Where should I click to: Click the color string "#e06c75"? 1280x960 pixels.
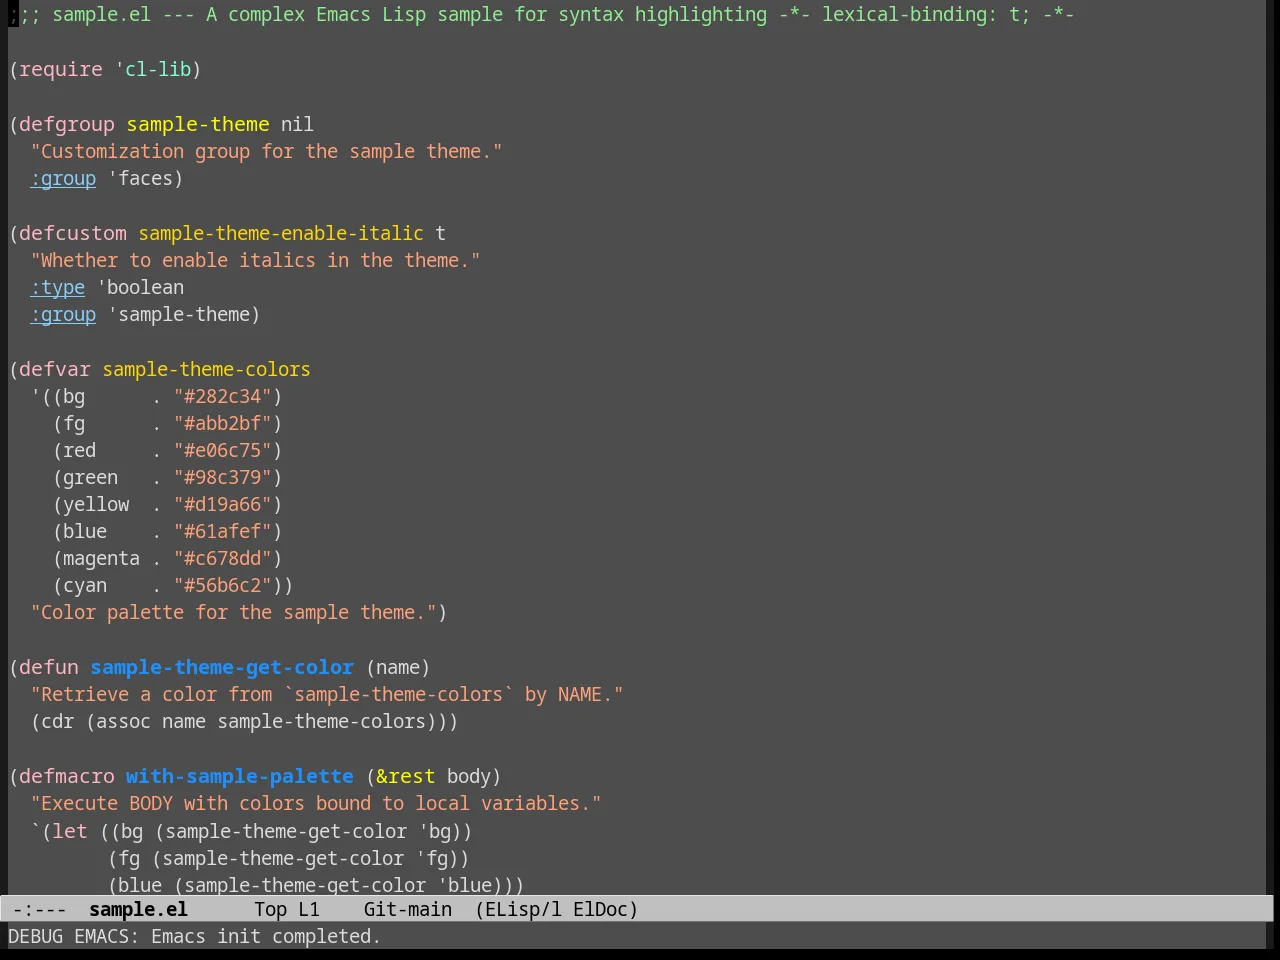click(223, 450)
